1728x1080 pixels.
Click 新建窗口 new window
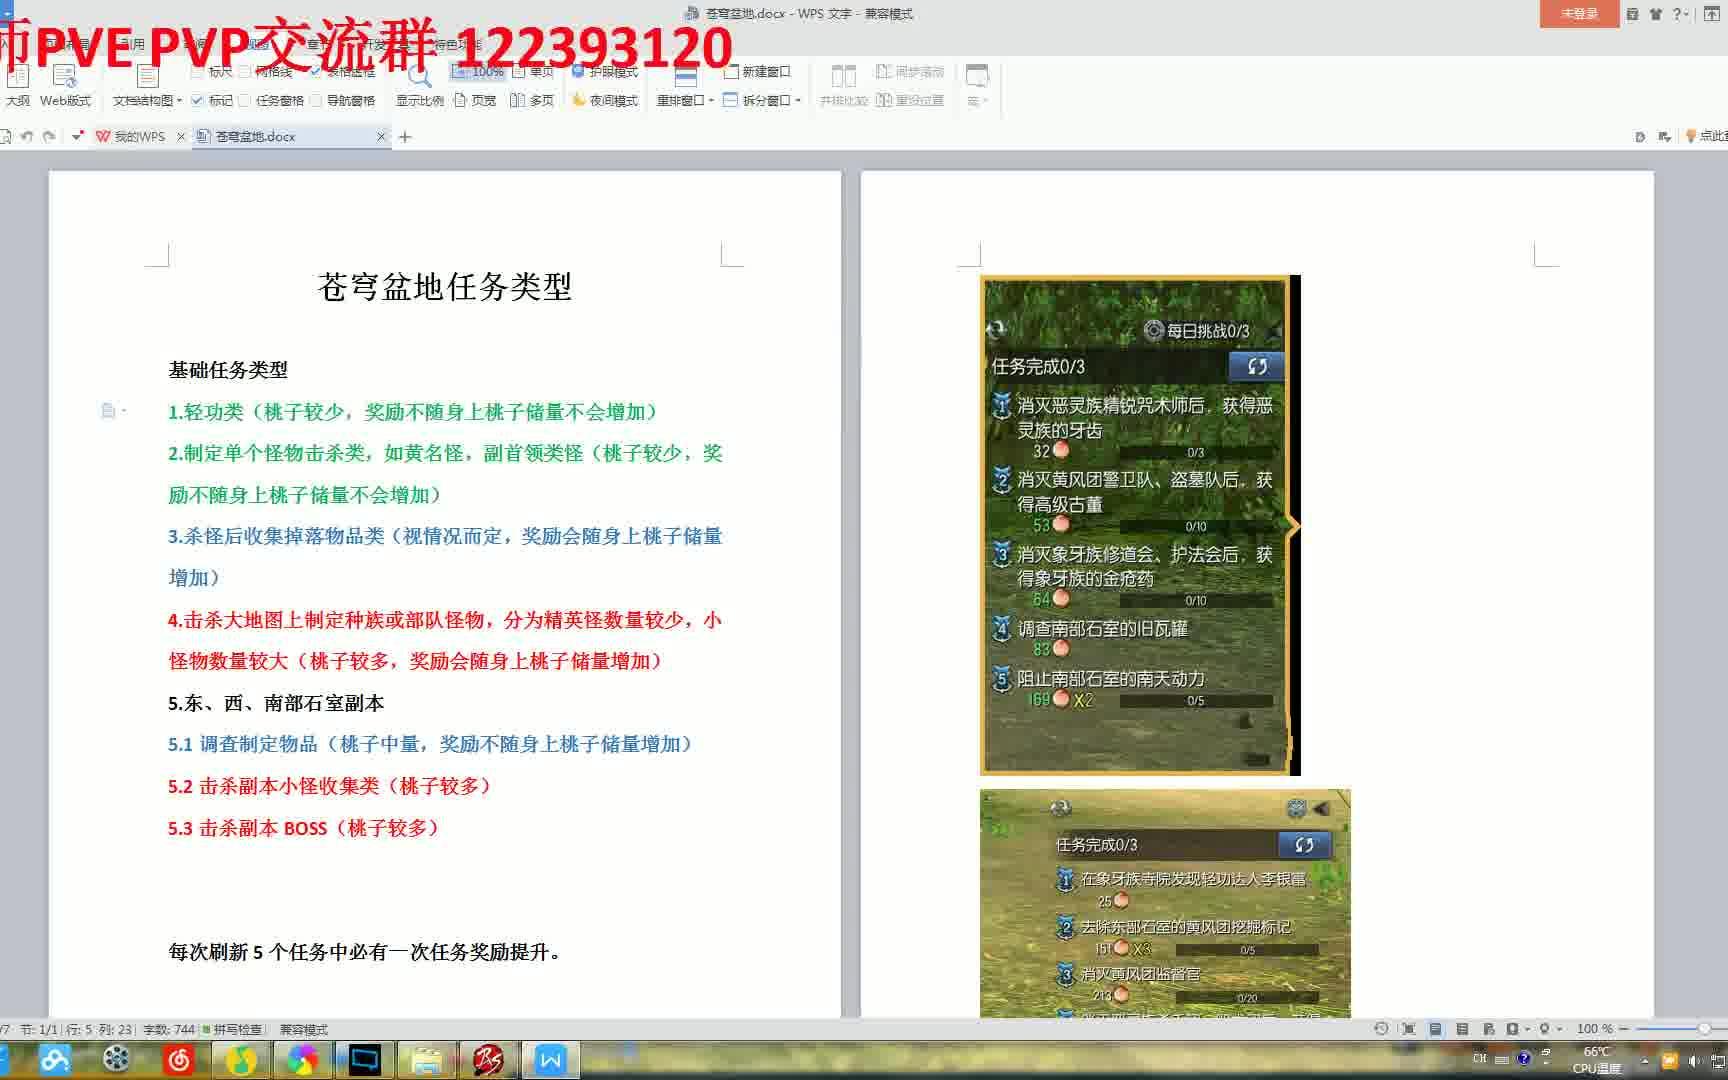[x=757, y=72]
